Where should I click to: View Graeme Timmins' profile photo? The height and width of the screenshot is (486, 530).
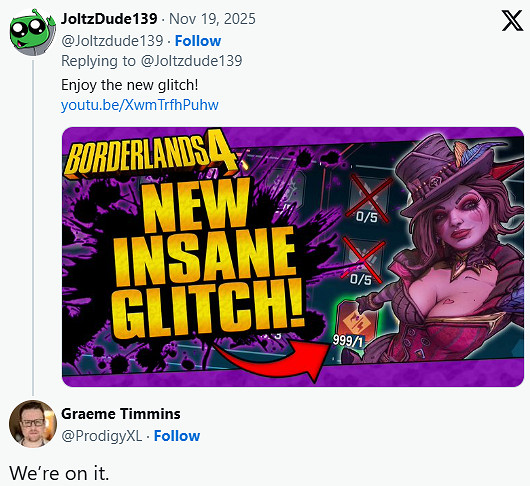coord(32,424)
